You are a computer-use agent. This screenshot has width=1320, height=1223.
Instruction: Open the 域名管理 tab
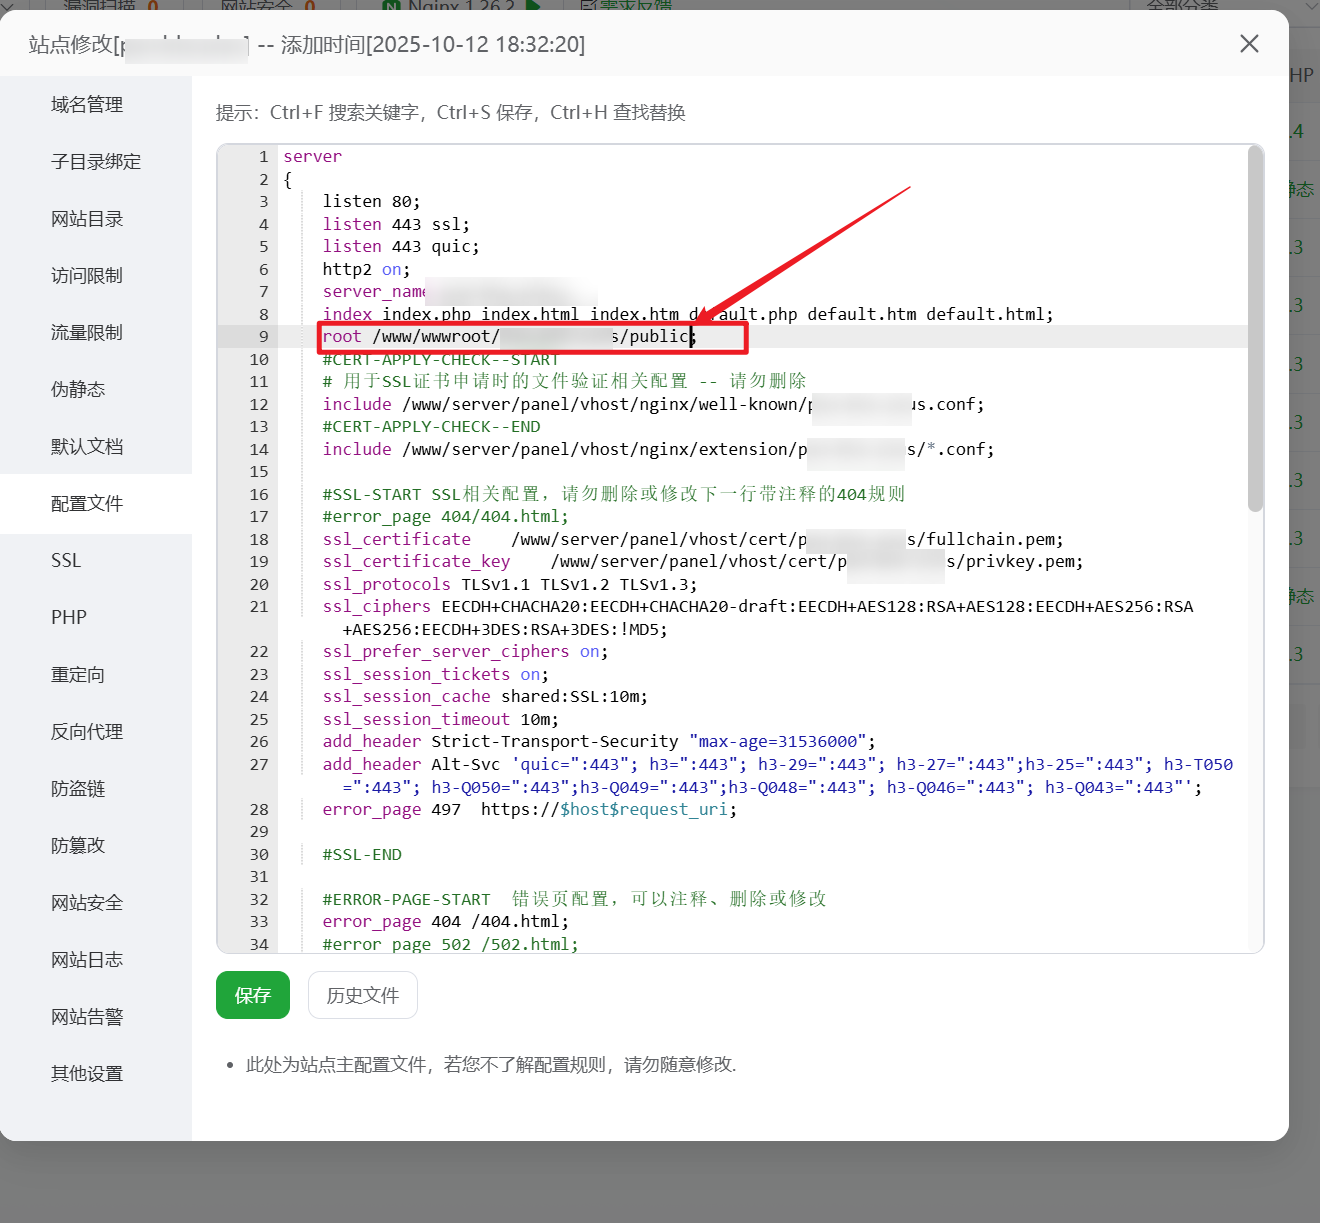[87, 105]
